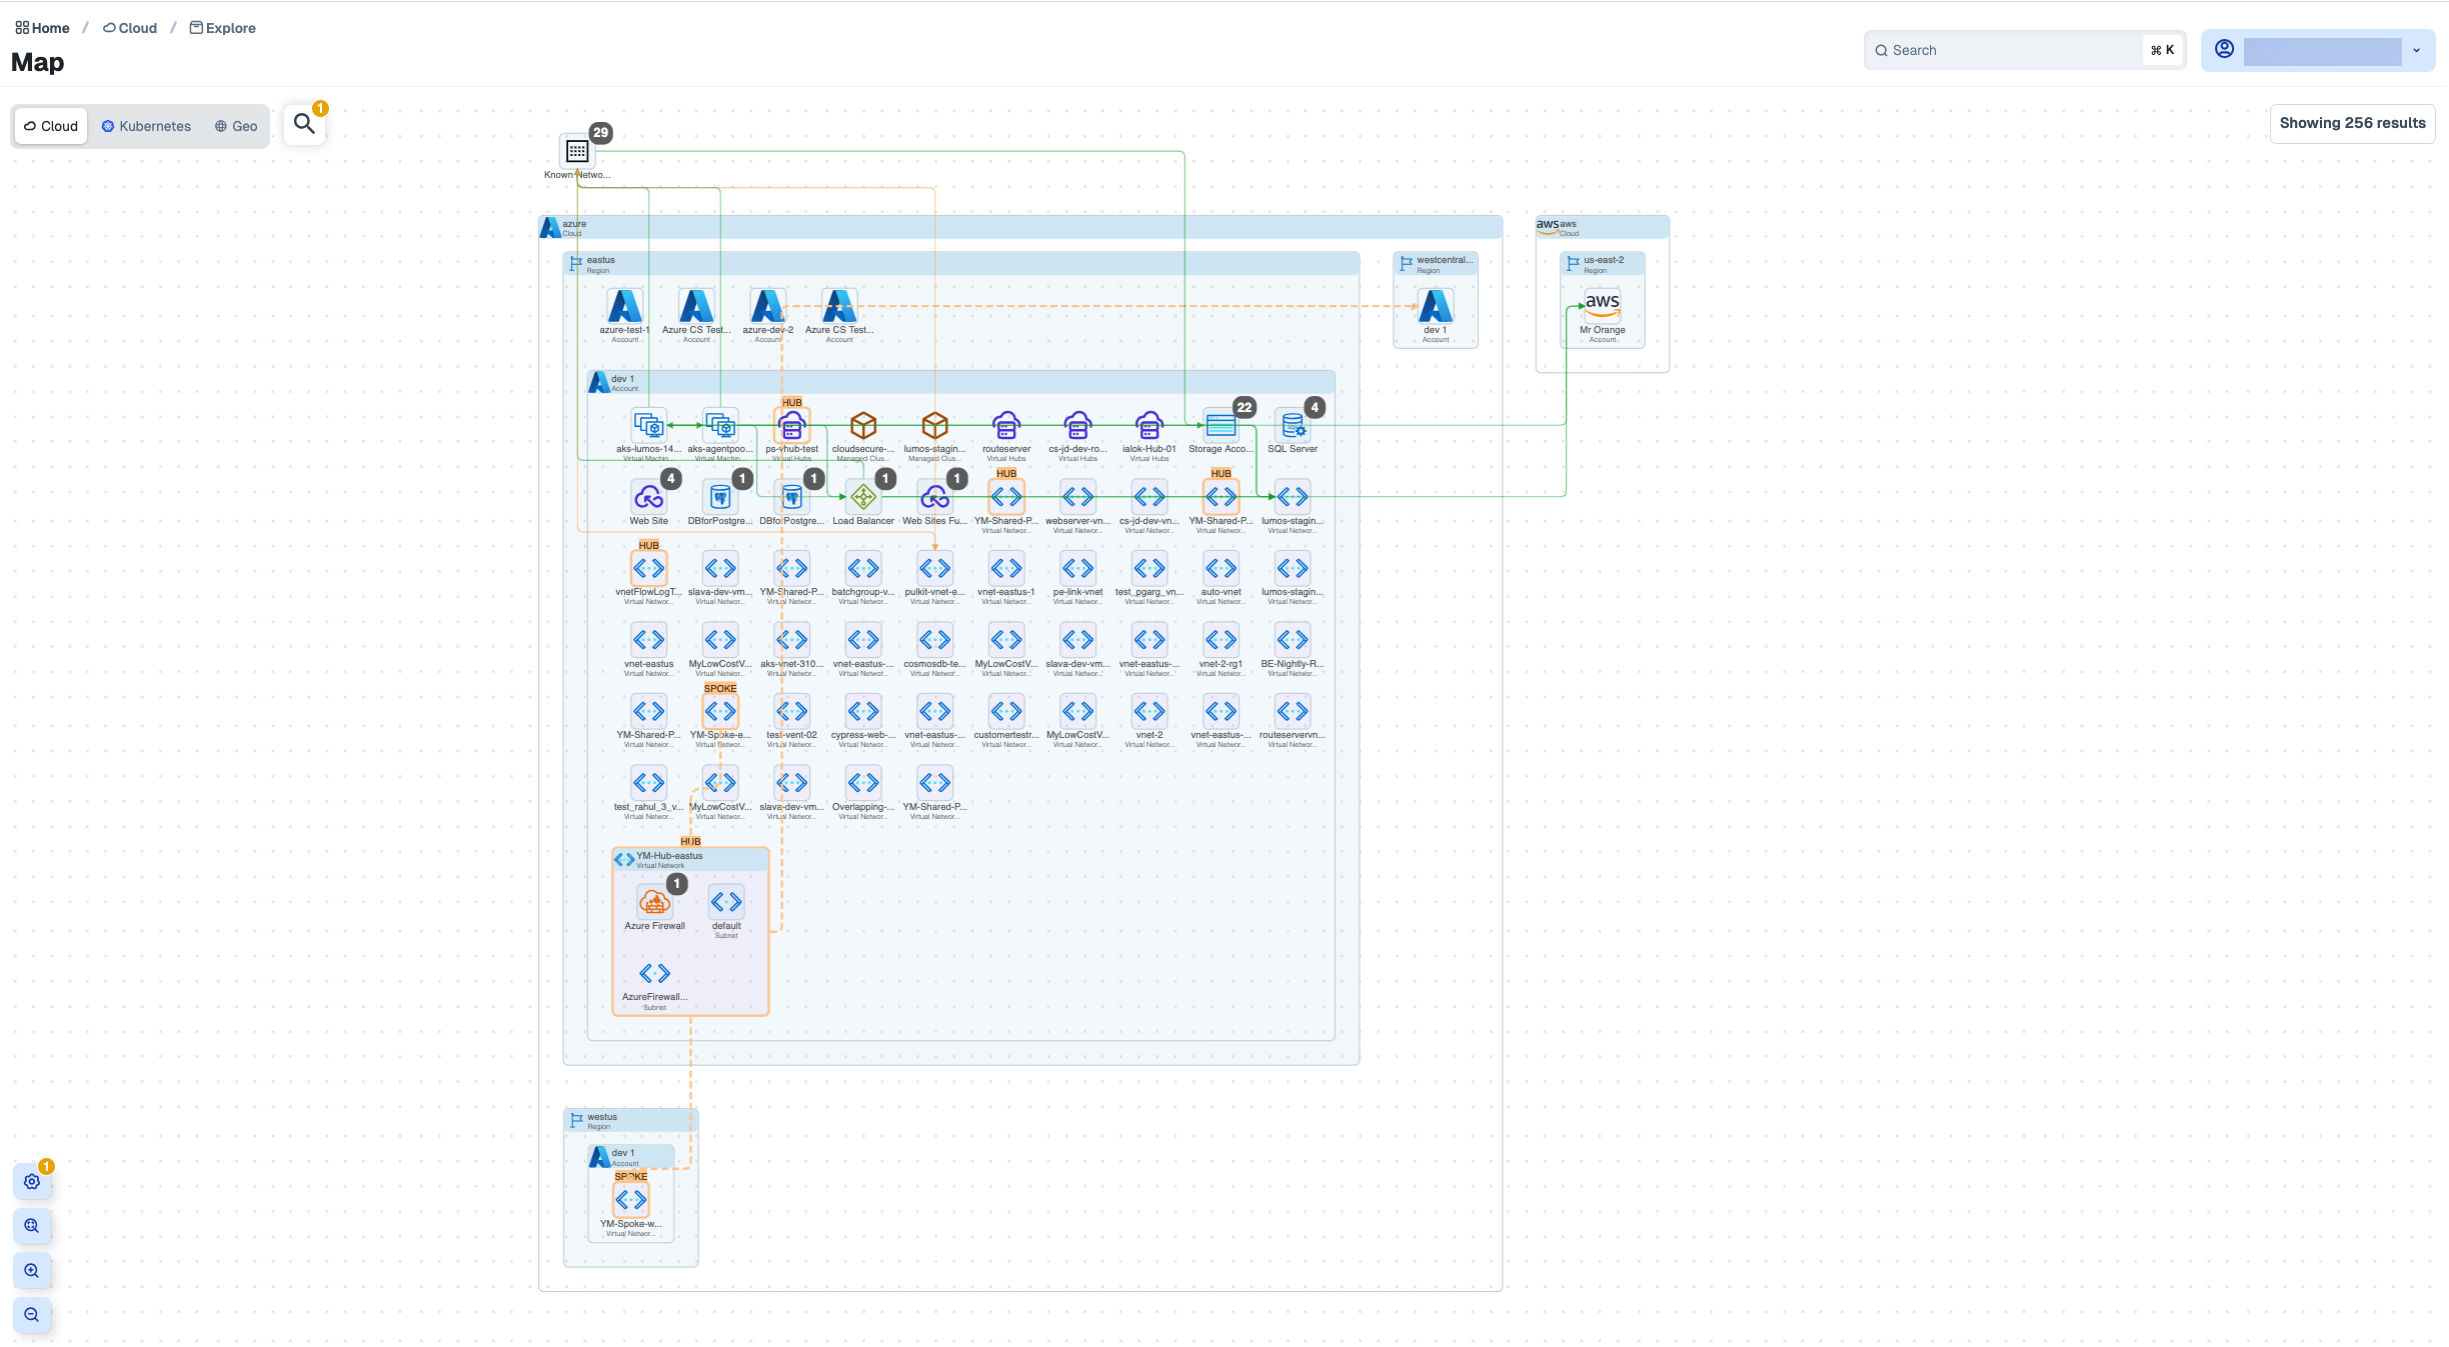
Task: Select the ps-vhub-test virtual hub node
Action: click(x=792, y=425)
